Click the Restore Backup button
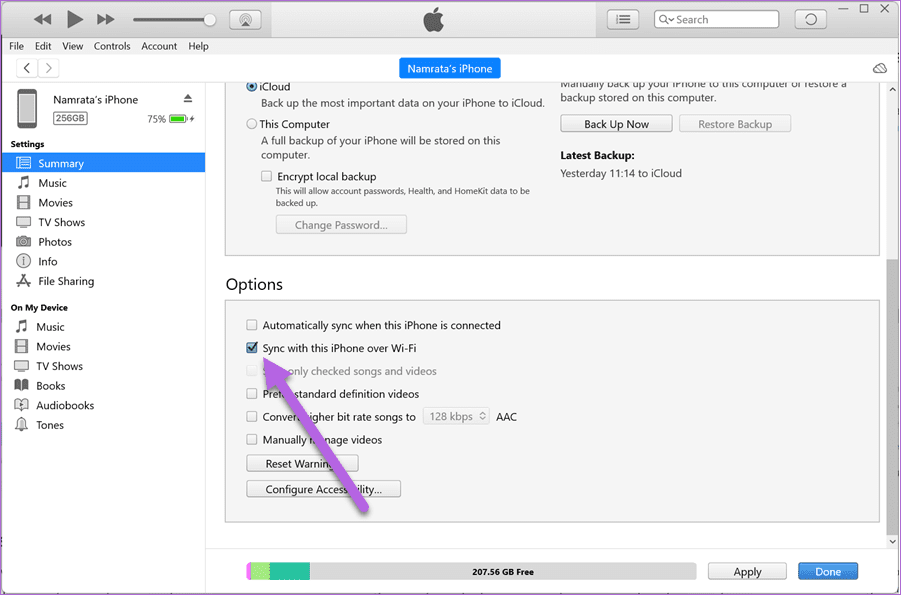 pyautogui.click(x=735, y=124)
